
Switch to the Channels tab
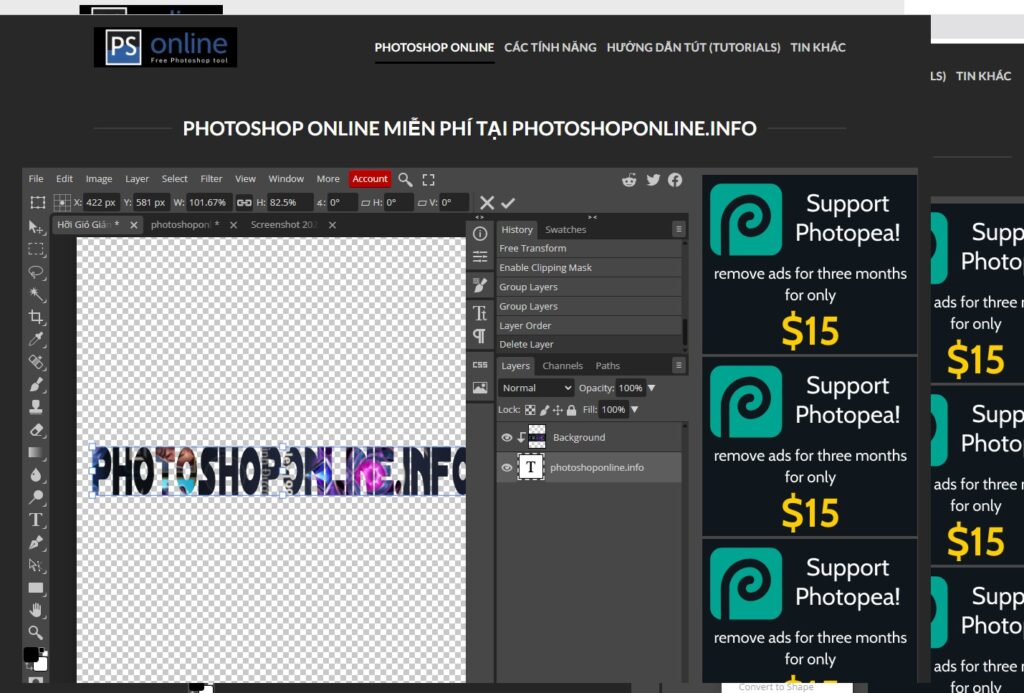pos(562,366)
